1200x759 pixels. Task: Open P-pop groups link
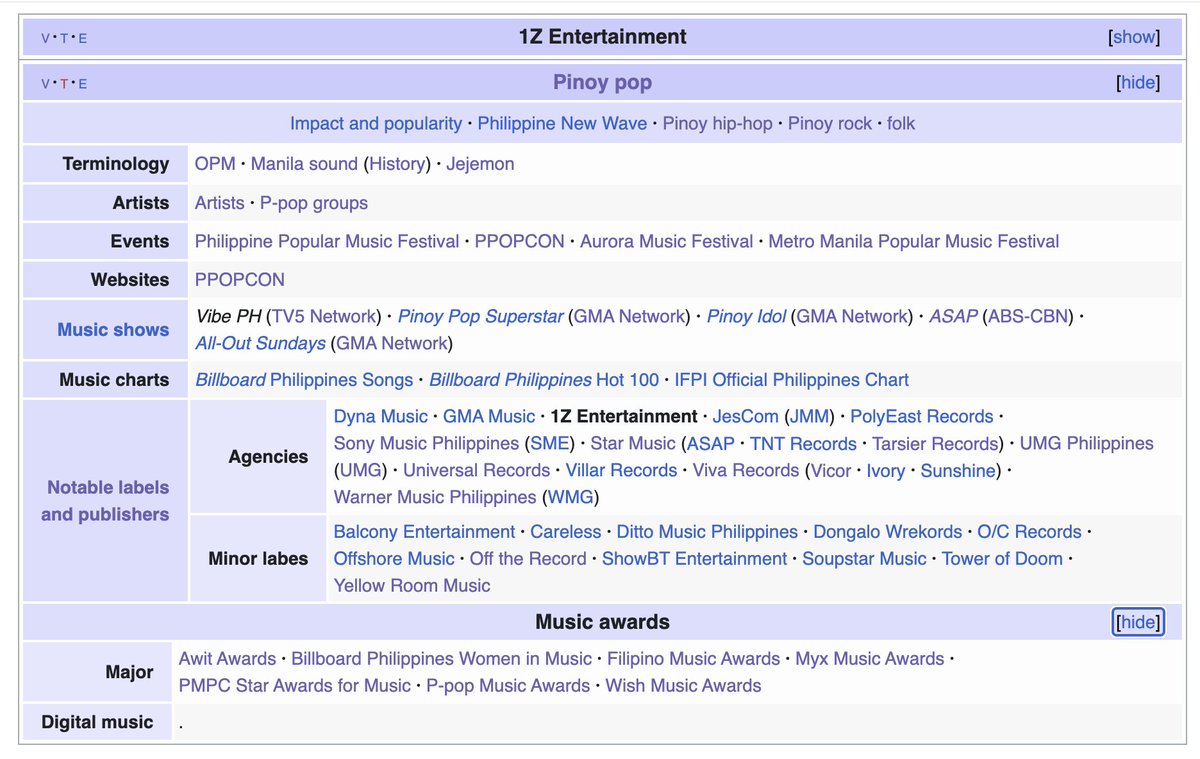(314, 203)
